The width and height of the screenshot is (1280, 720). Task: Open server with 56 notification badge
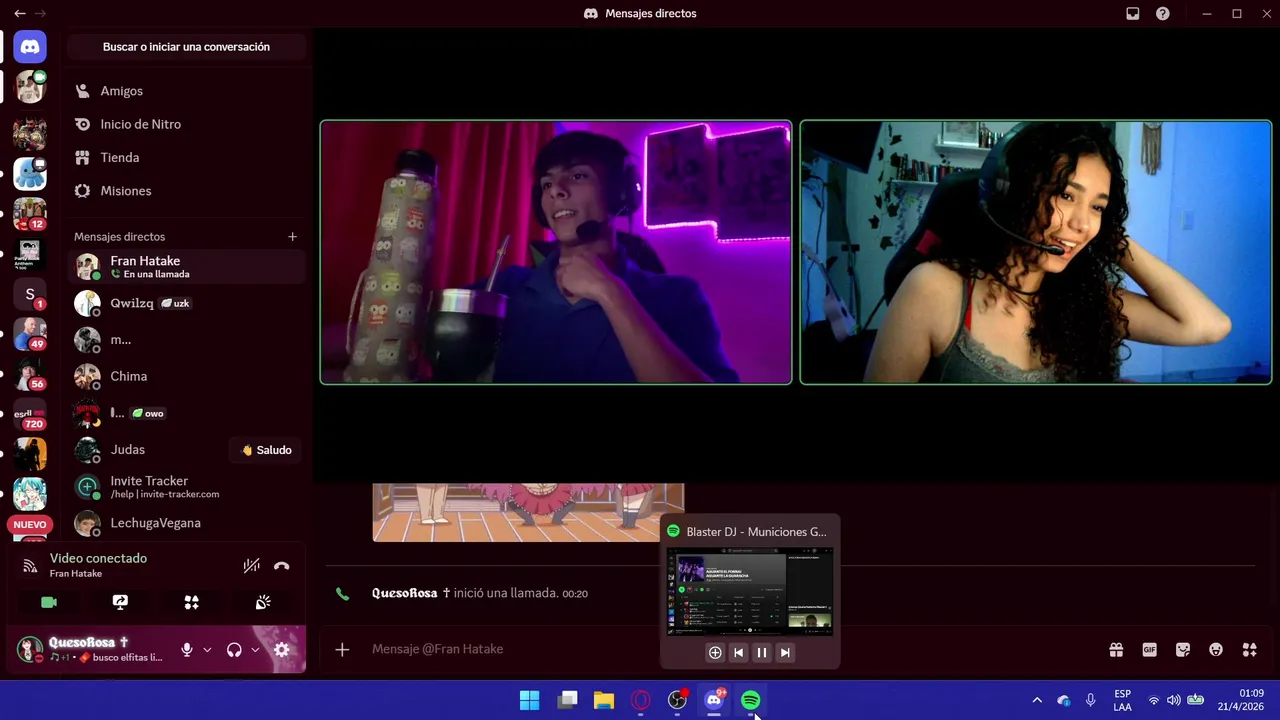[x=30, y=374]
